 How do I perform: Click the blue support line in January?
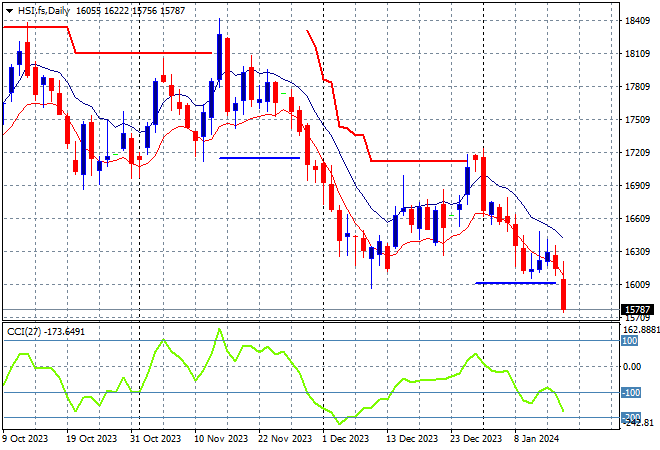pyautogui.click(x=515, y=283)
